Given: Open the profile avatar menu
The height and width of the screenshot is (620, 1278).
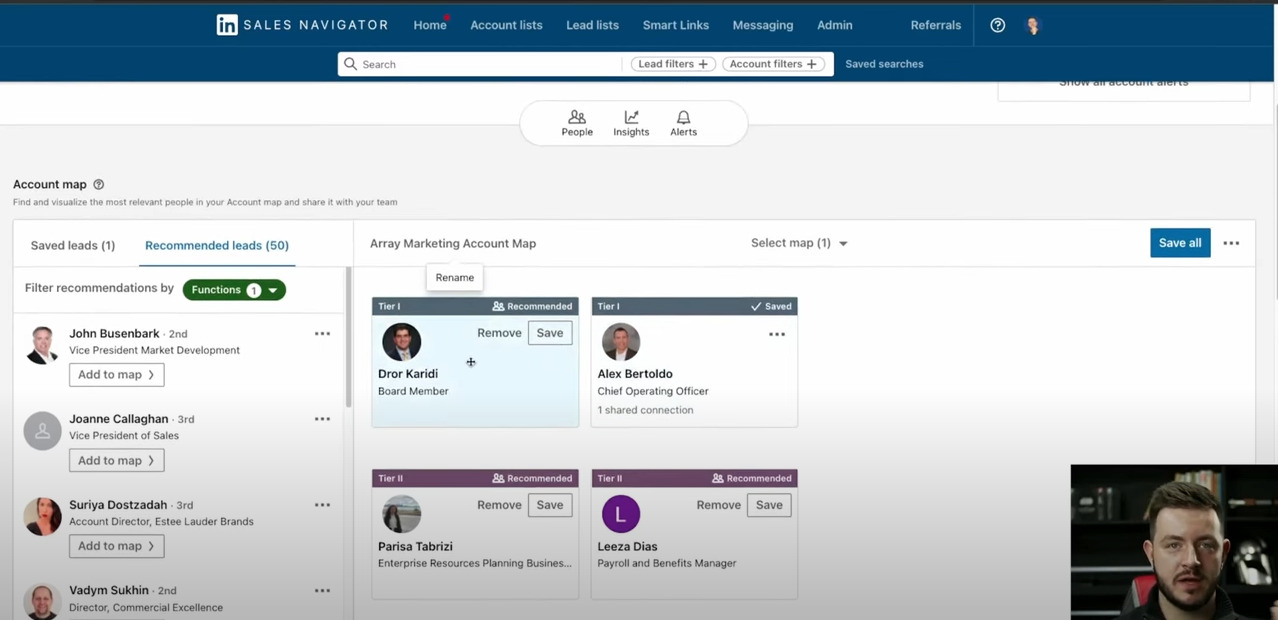Looking at the screenshot, I should click(x=1033, y=25).
